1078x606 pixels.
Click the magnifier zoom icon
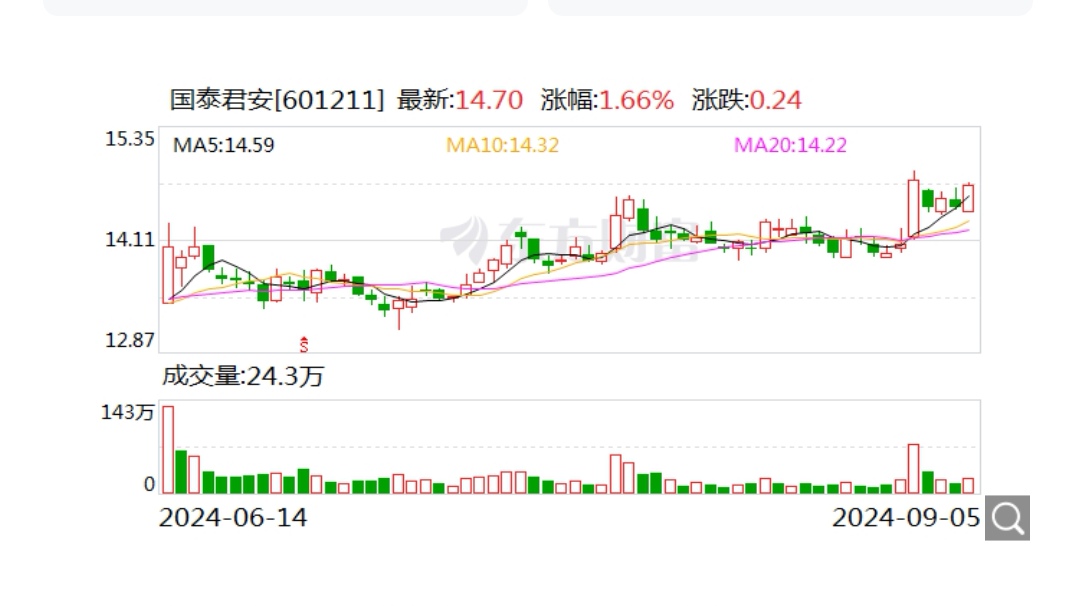click(x=1008, y=517)
